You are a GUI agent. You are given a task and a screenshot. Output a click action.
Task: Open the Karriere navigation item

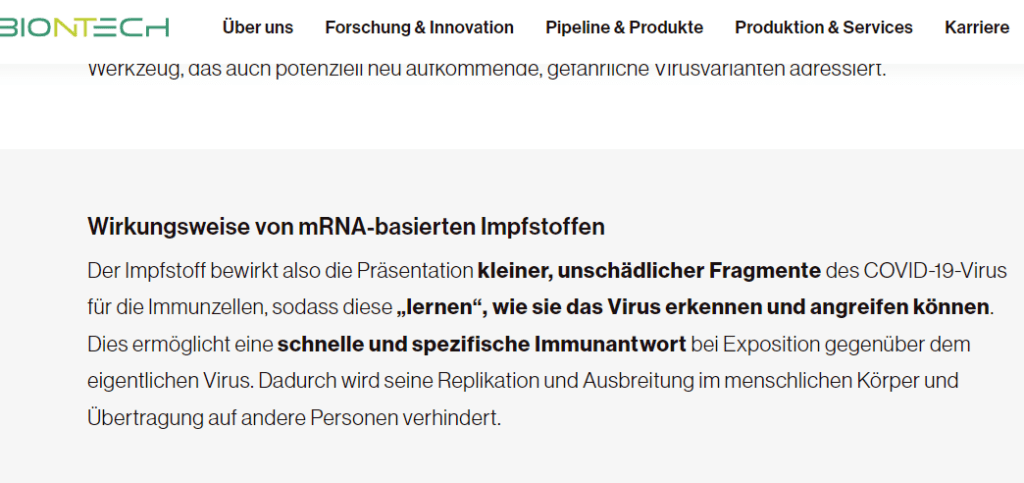976,28
